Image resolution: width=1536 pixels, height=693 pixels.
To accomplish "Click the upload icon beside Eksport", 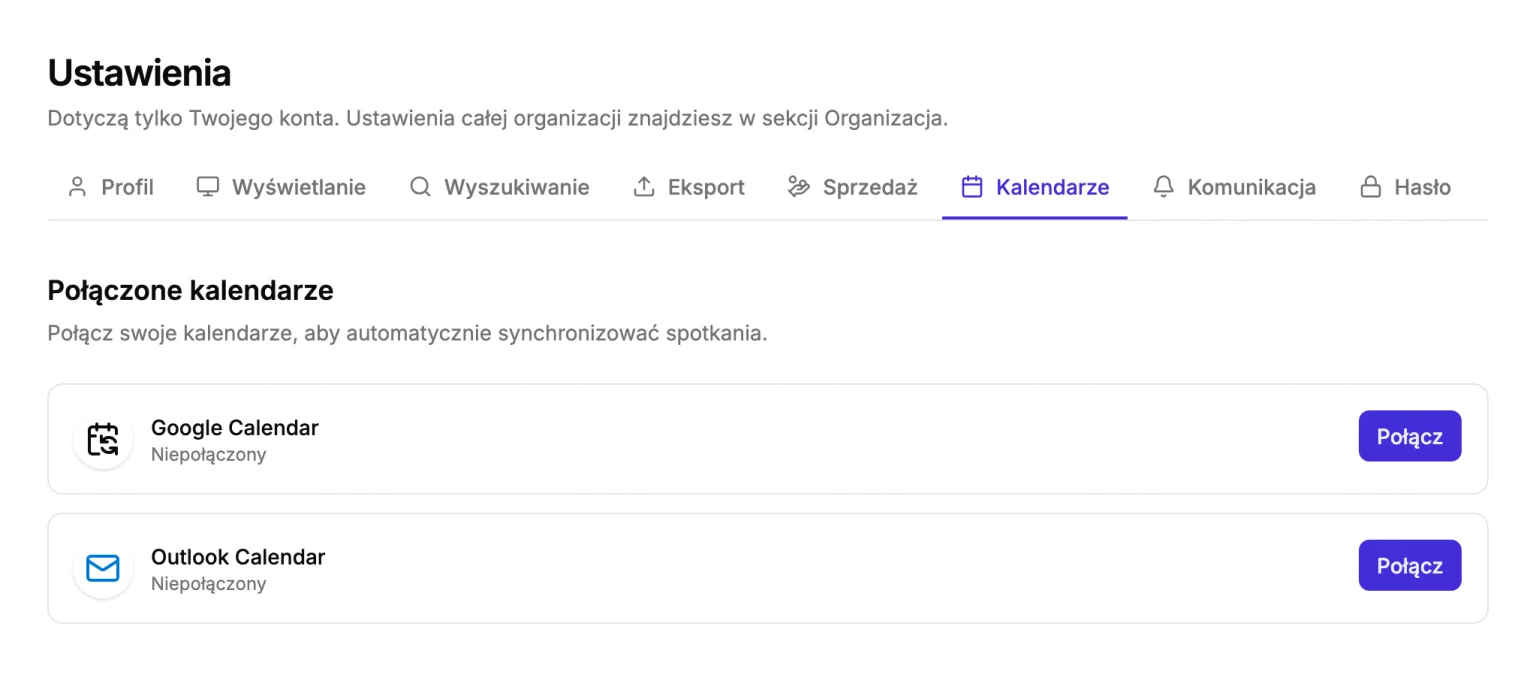I will pos(644,187).
